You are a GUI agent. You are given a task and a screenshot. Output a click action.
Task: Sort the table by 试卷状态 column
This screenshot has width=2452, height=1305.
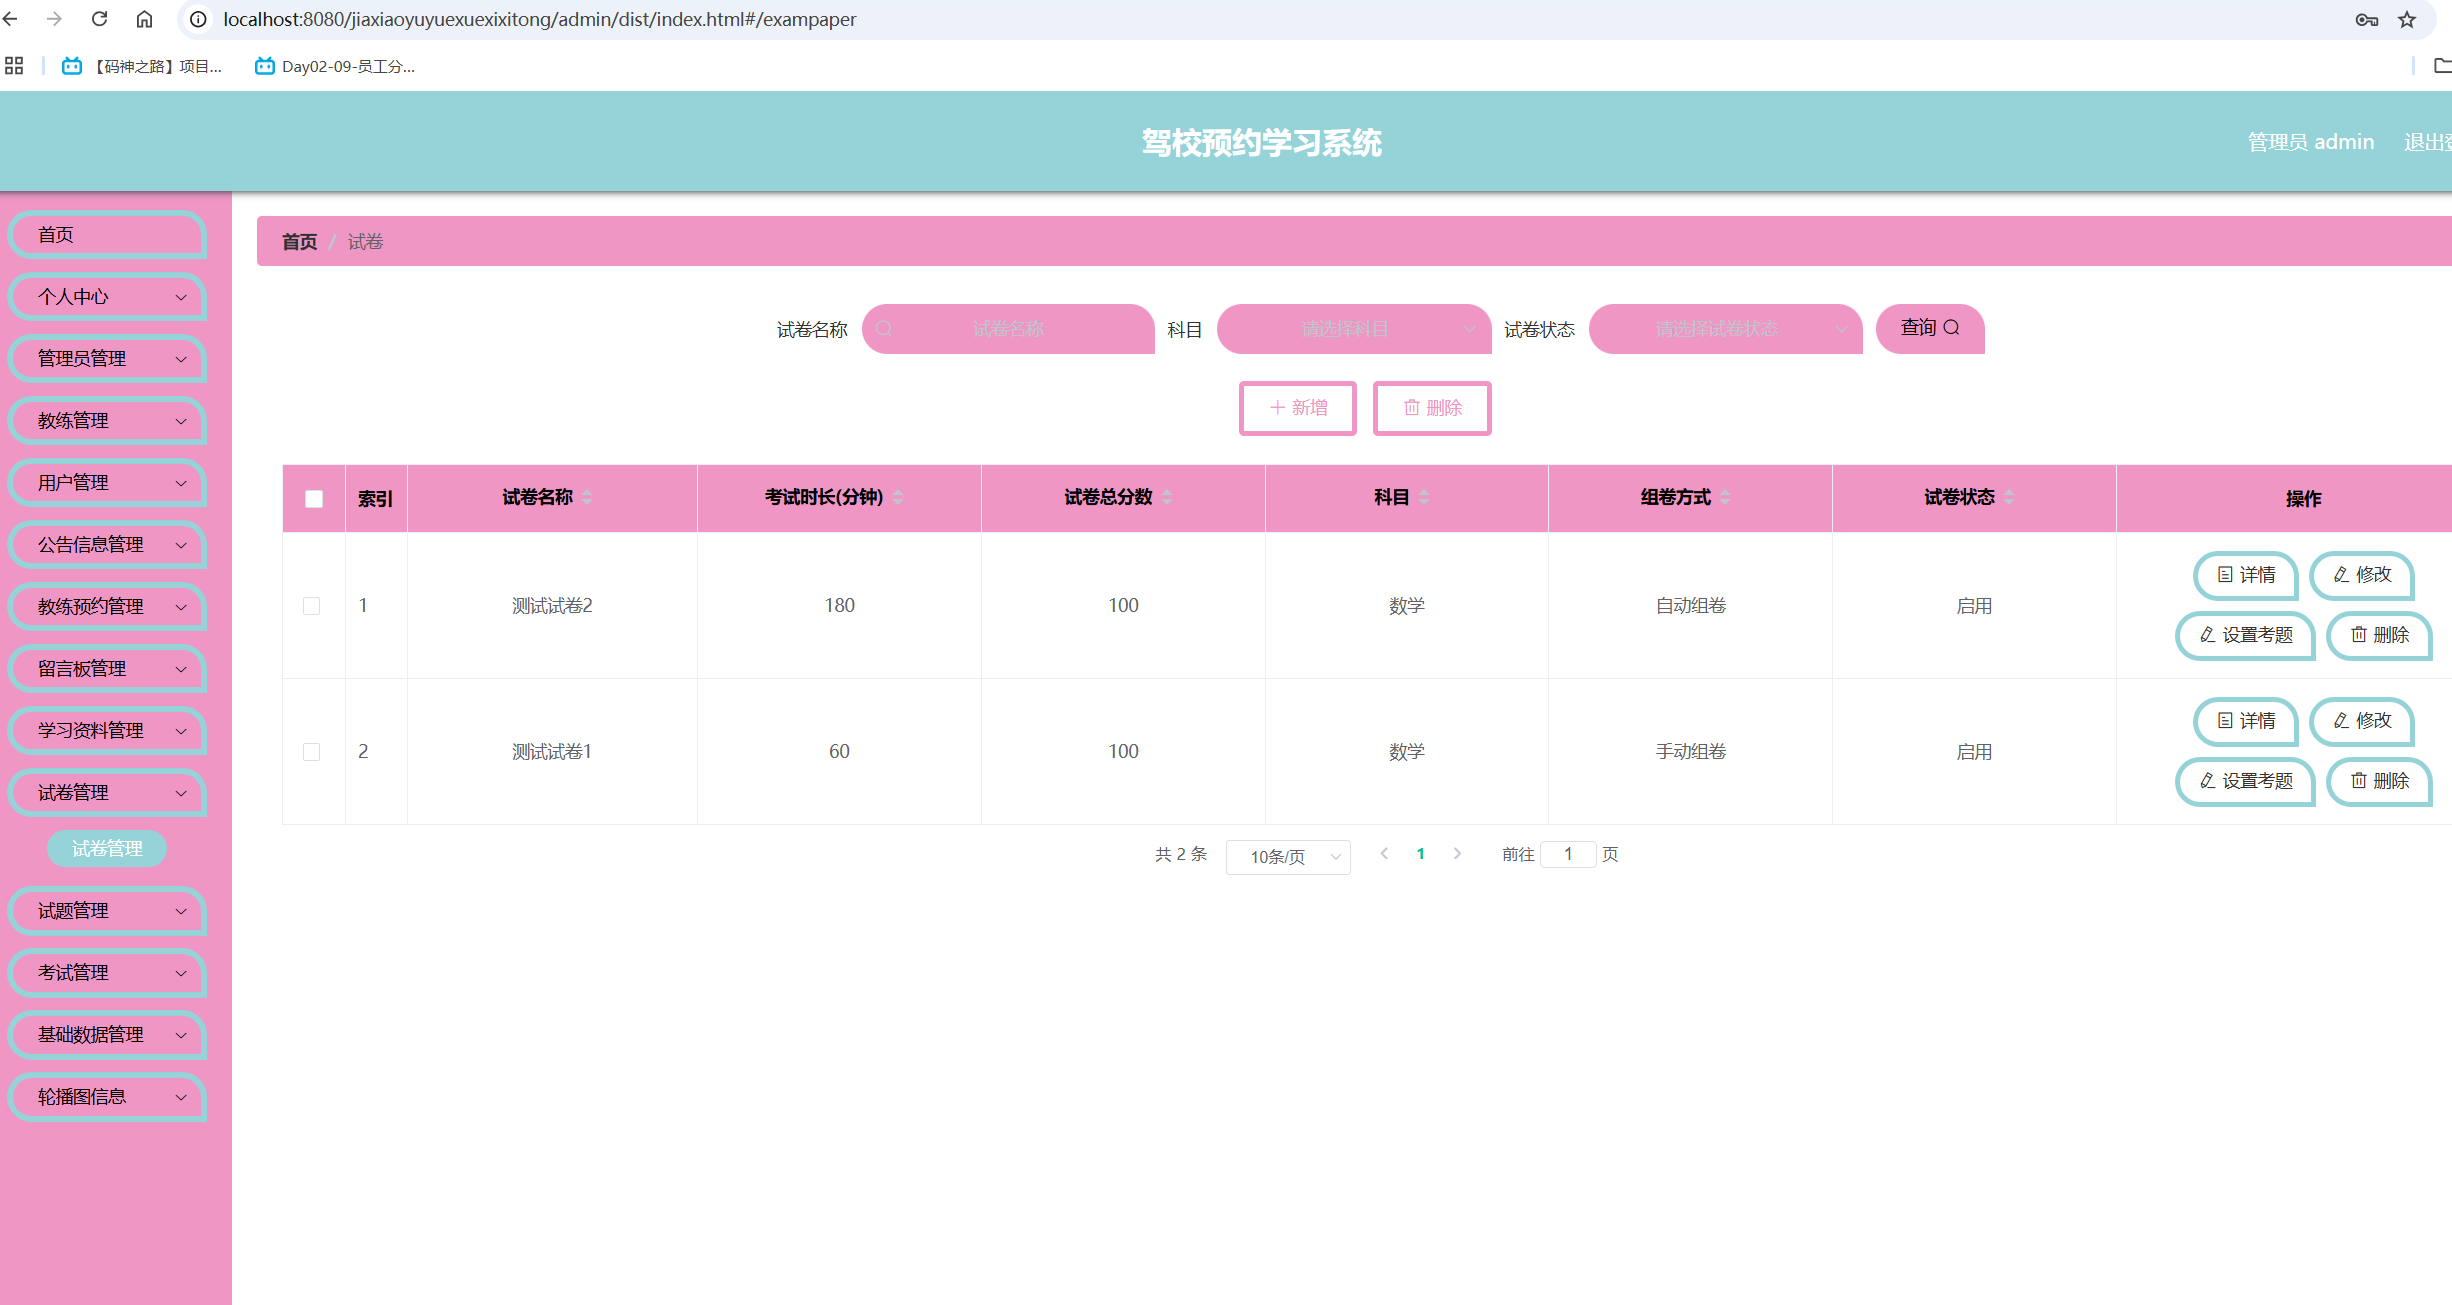pyautogui.click(x=2009, y=497)
